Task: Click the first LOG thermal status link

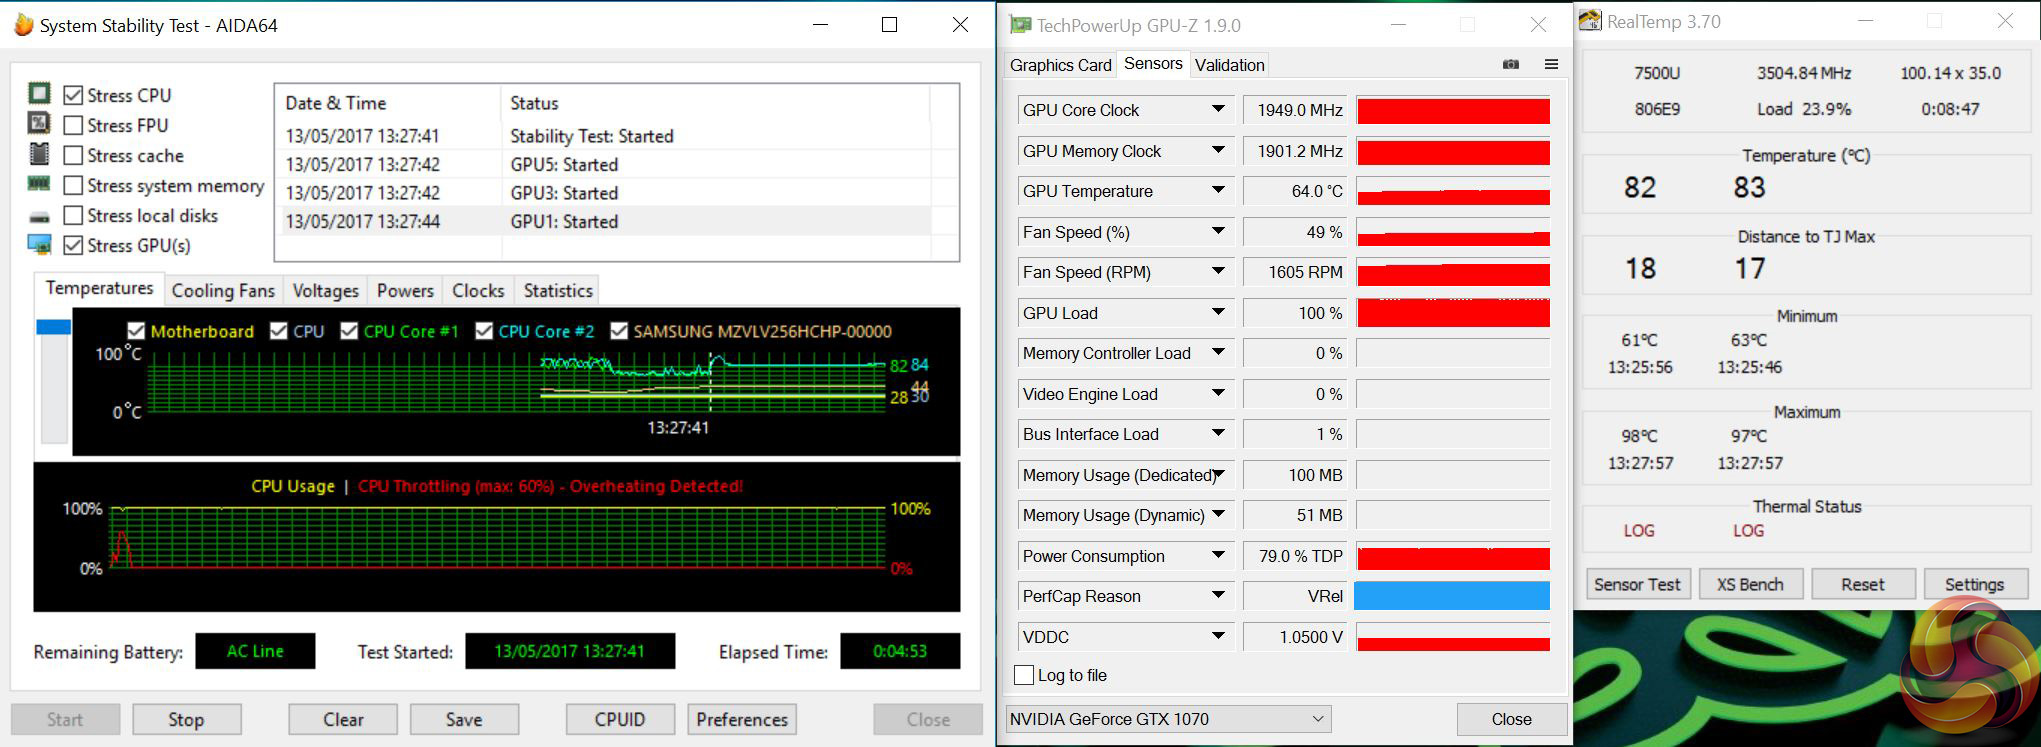Action: (1638, 530)
